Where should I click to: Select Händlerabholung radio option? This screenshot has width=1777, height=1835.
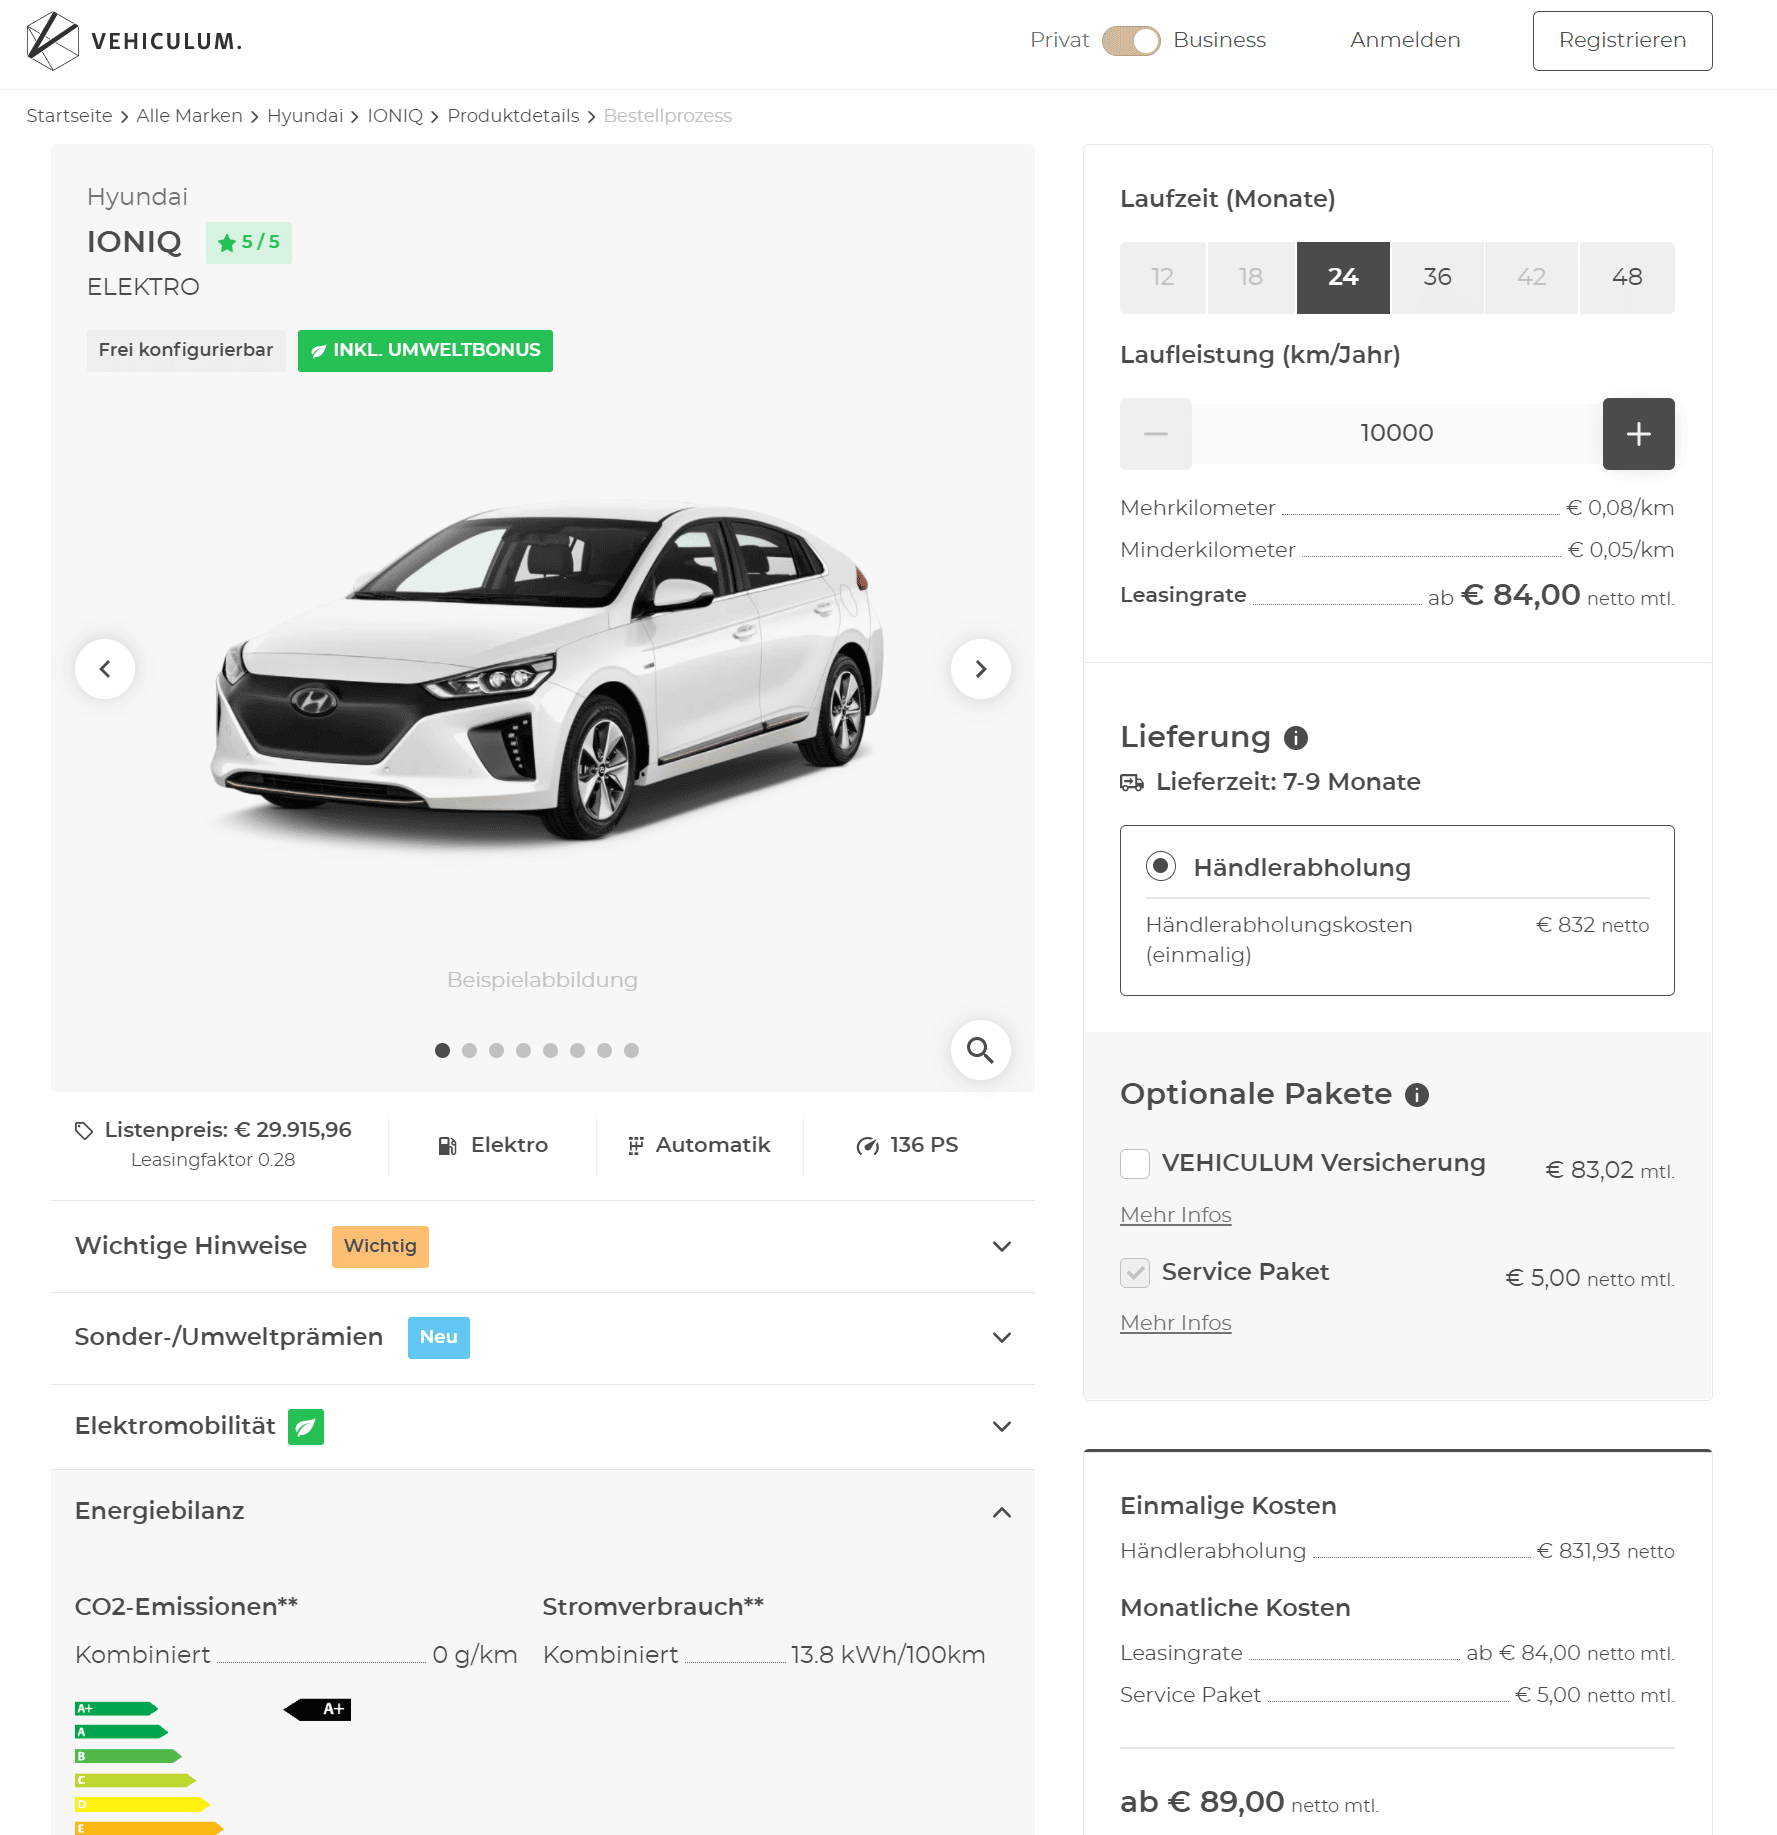pyautogui.click(x=1161, y=866)
